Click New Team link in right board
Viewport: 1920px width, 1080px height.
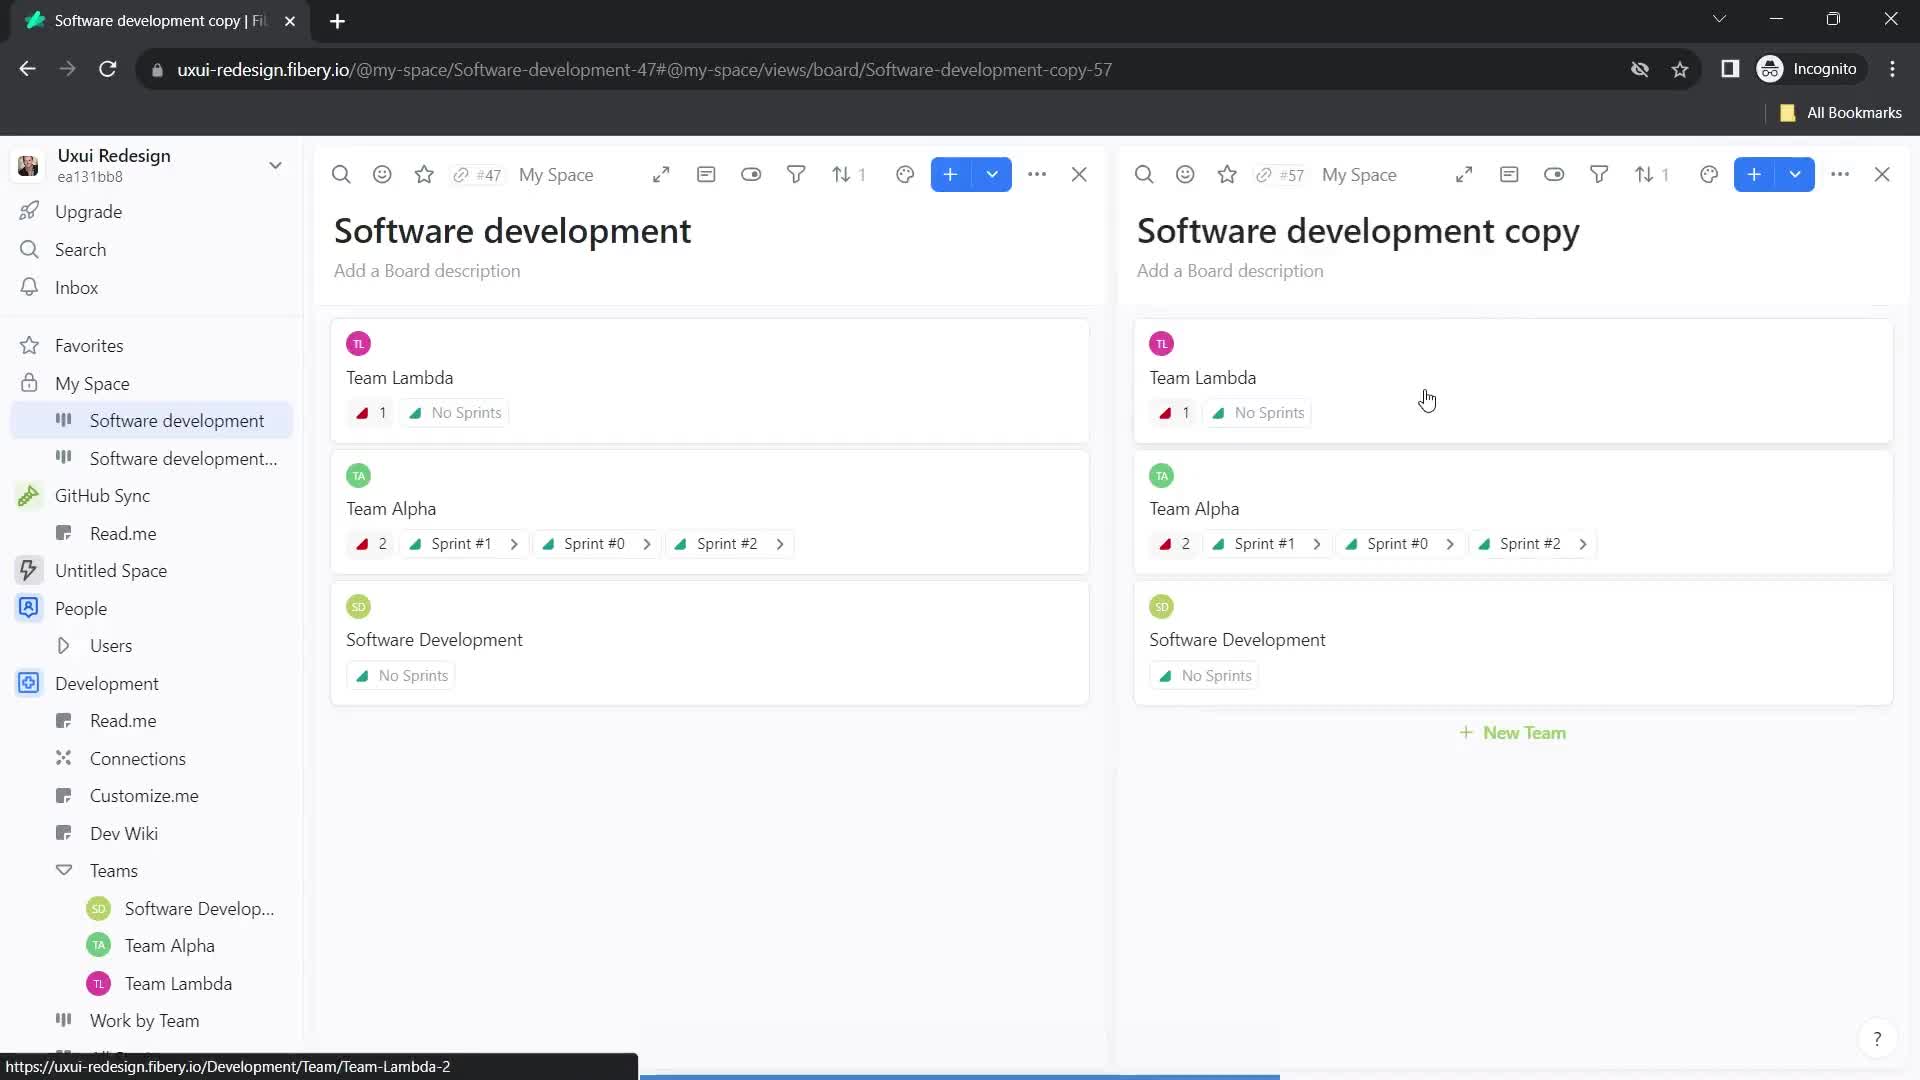[x=1513, y=732]
